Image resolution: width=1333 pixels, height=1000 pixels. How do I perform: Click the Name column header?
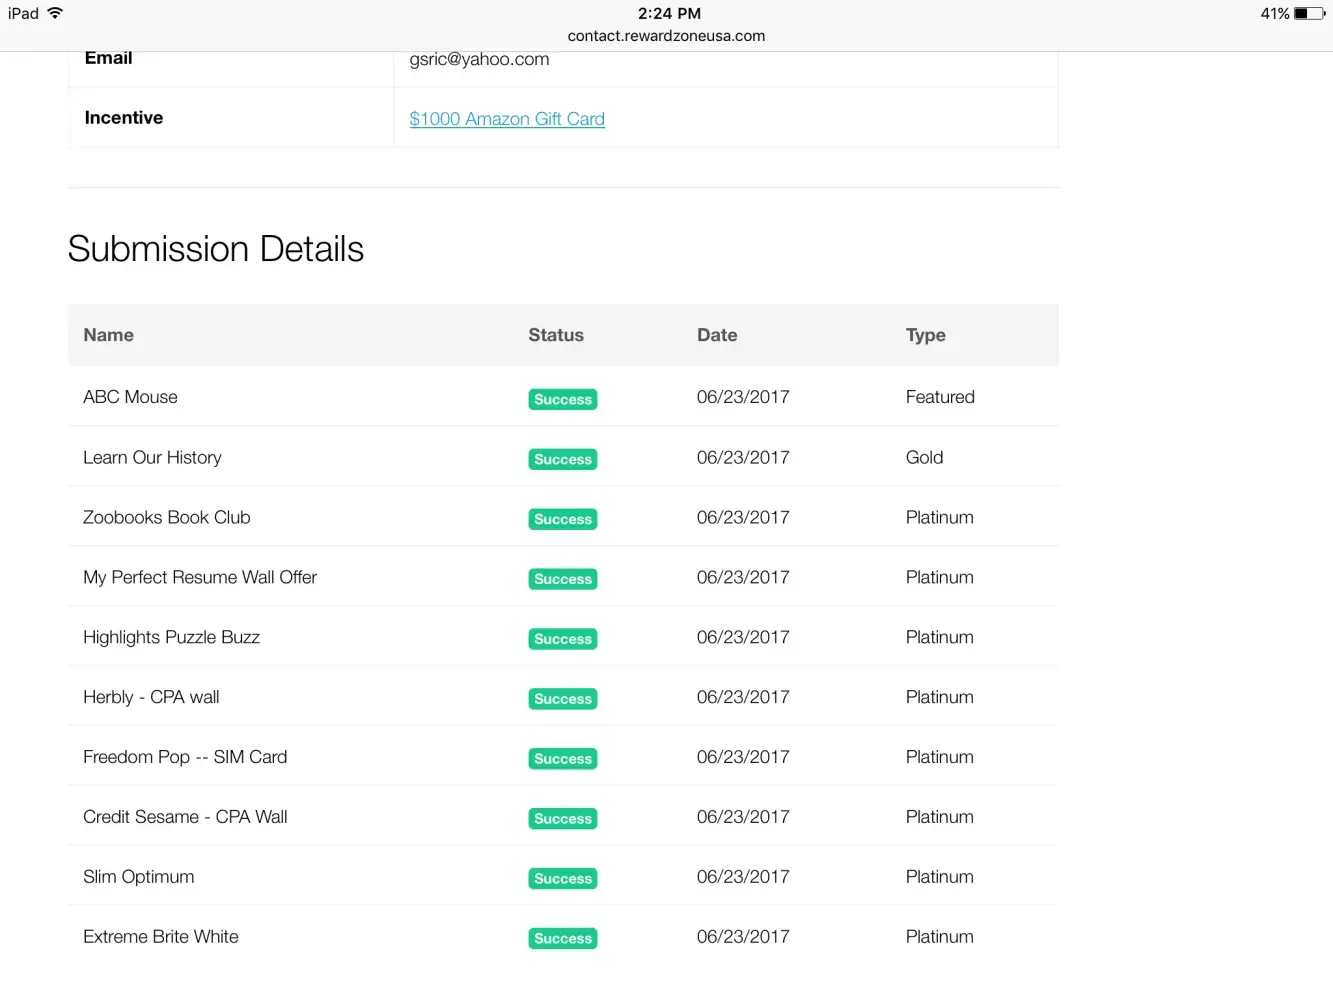point(108,335)
